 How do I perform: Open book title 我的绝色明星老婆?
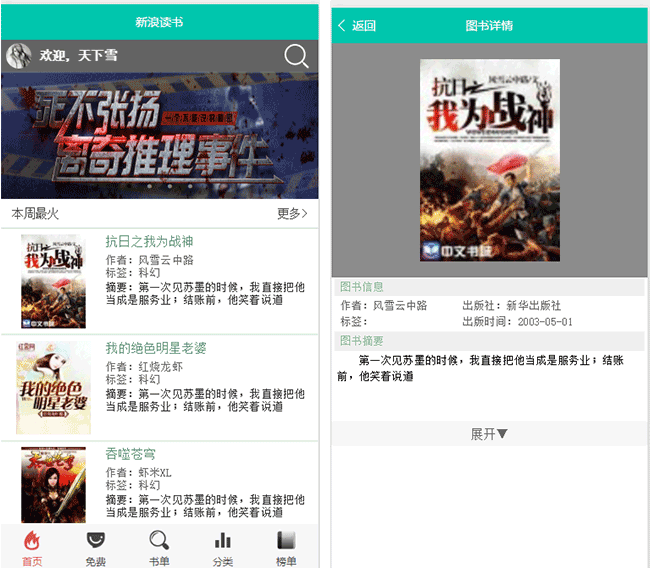[x=156, y=348]
